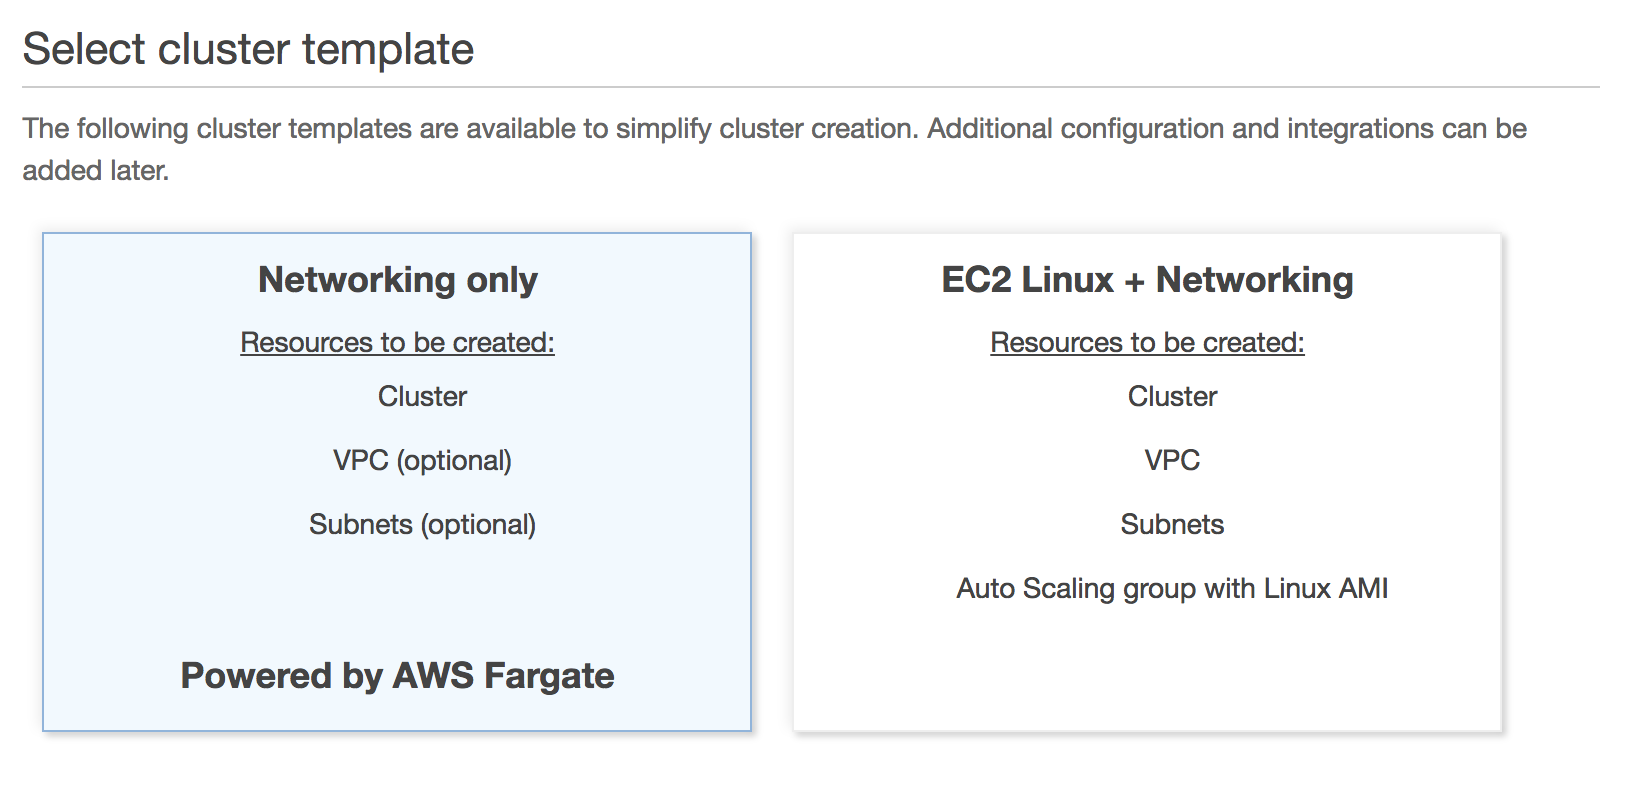Image resolution: width=1628 pixels, height=786 pixels.
Task: Click 'Resources to be created:' in Networking only card
Action: [397, 343]
